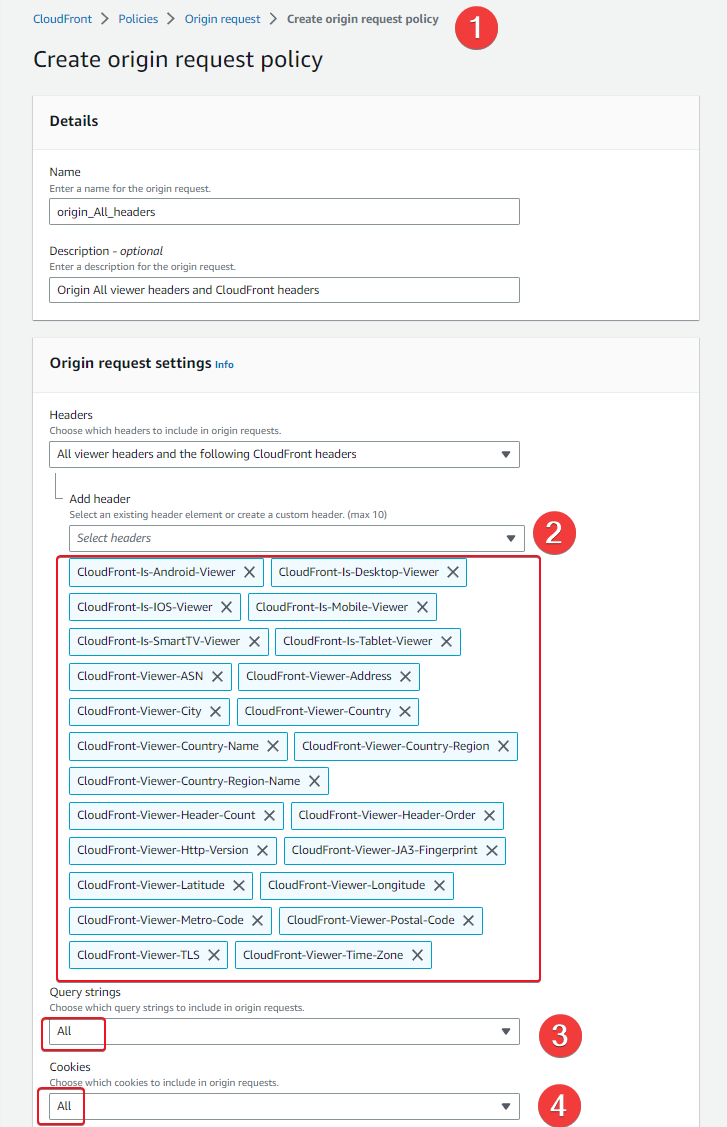Remove CloudFront-Viewer-Header-Count header tag
727x1127 pixels.
tap(270, 816)
